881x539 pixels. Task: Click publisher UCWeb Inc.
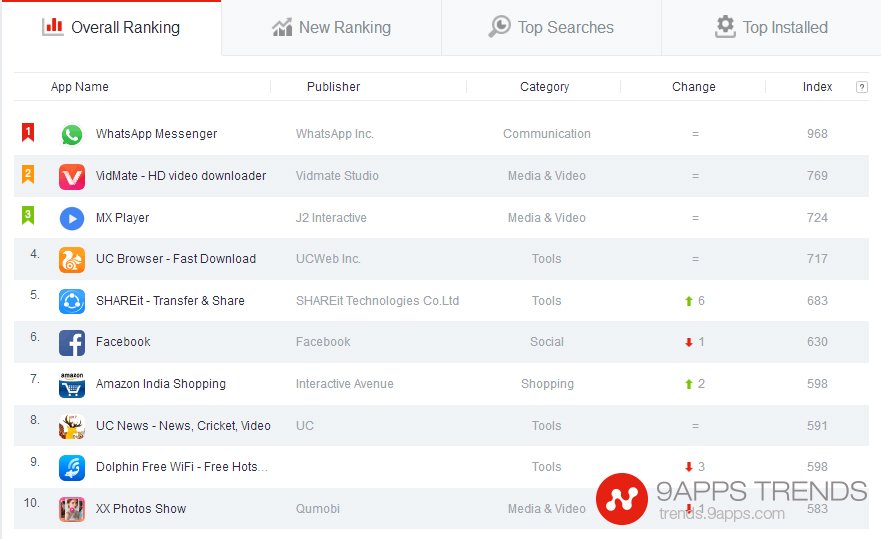[x=328, y=259]
